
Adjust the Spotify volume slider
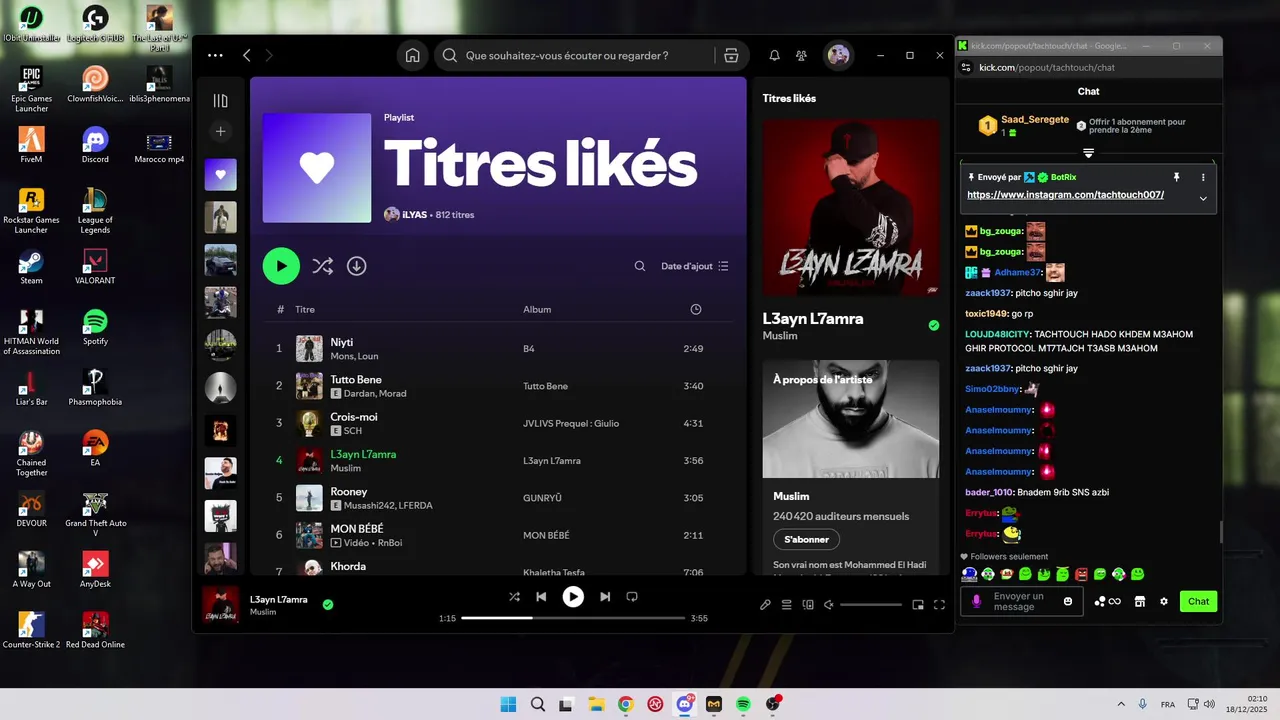871,605
